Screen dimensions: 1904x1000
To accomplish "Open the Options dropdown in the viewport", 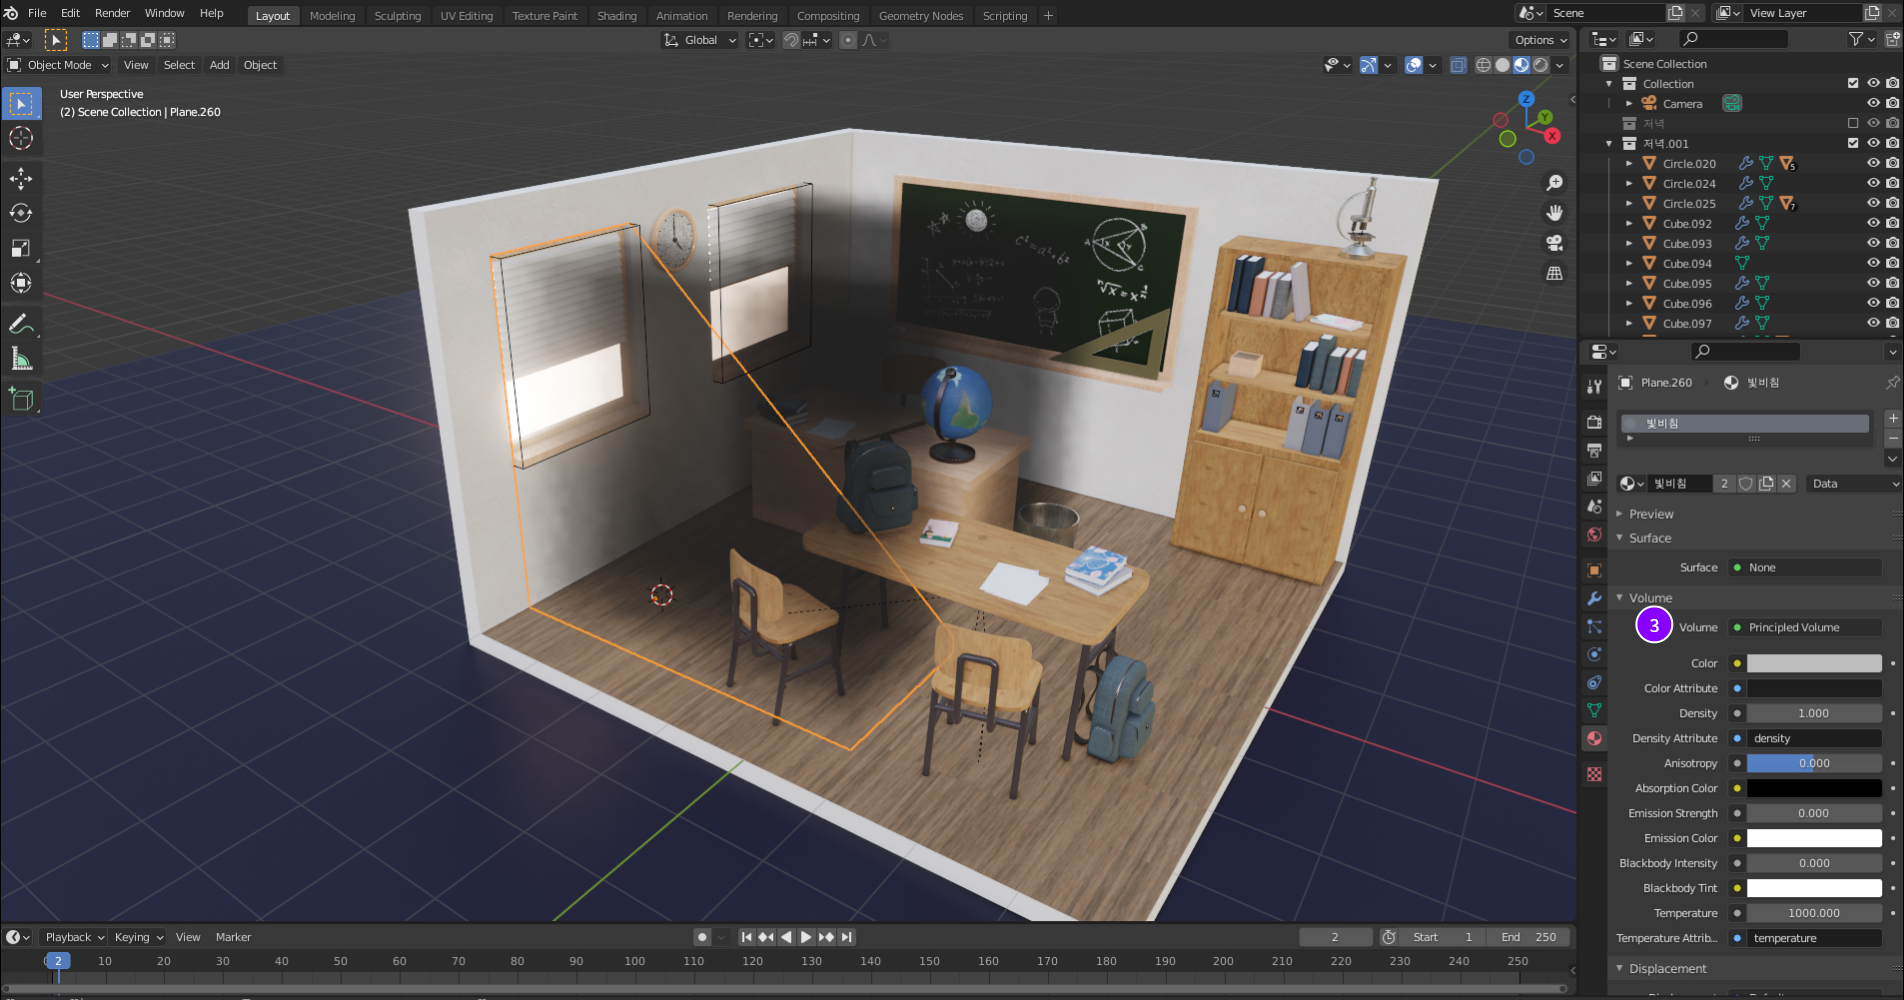I will (1540, 40).
